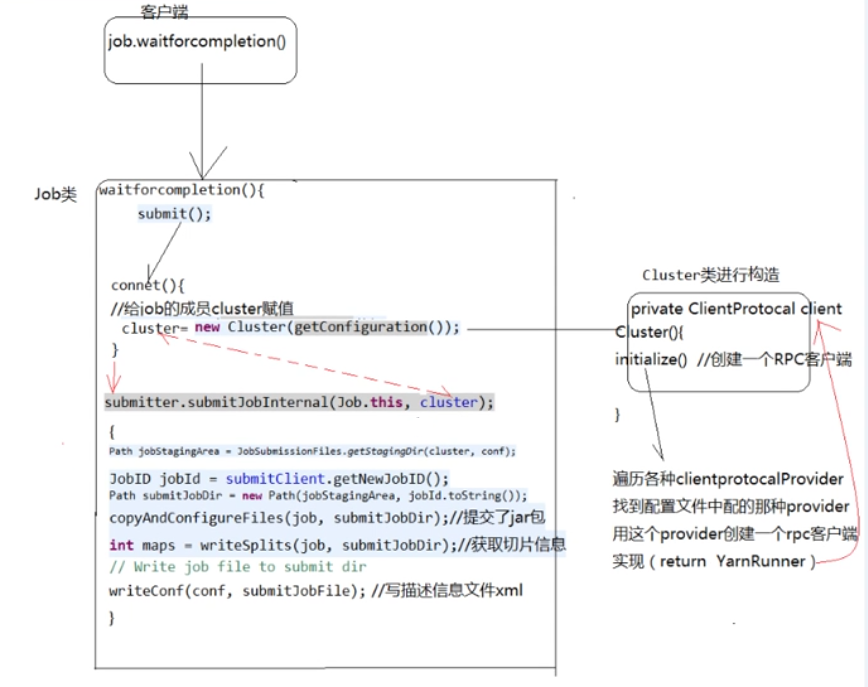Click the copyAndConfigureFiles line

tap(327, 518)
